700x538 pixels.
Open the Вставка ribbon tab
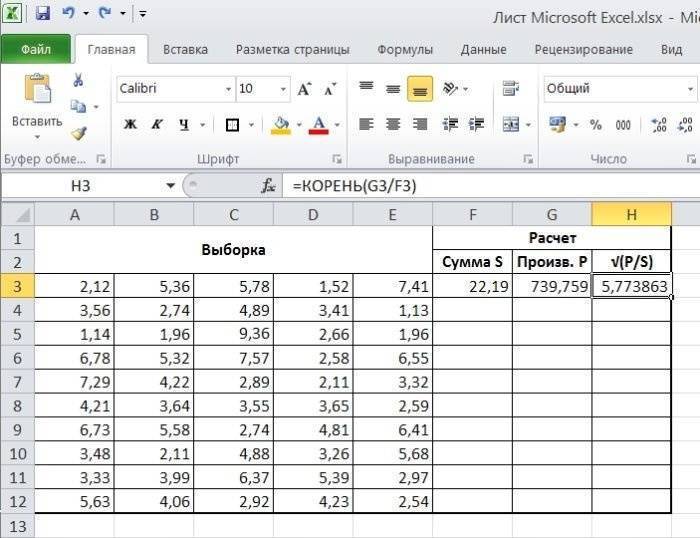(x=185, y=49)
